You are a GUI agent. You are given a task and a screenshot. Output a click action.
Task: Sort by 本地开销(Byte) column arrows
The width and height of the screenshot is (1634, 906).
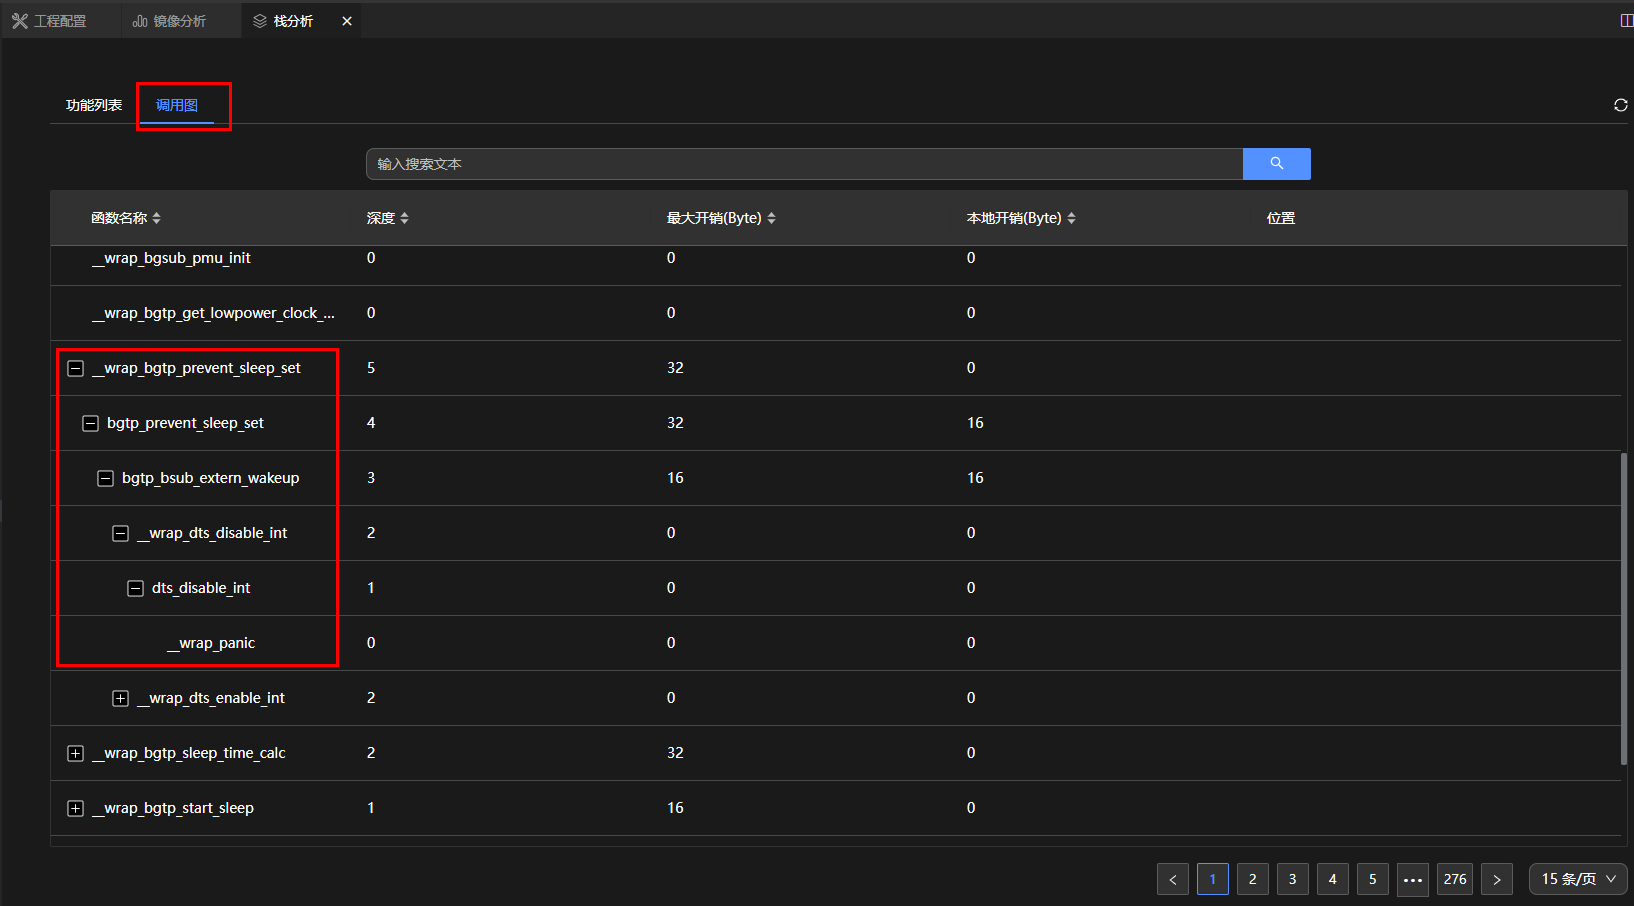[x=1071, y=218]
